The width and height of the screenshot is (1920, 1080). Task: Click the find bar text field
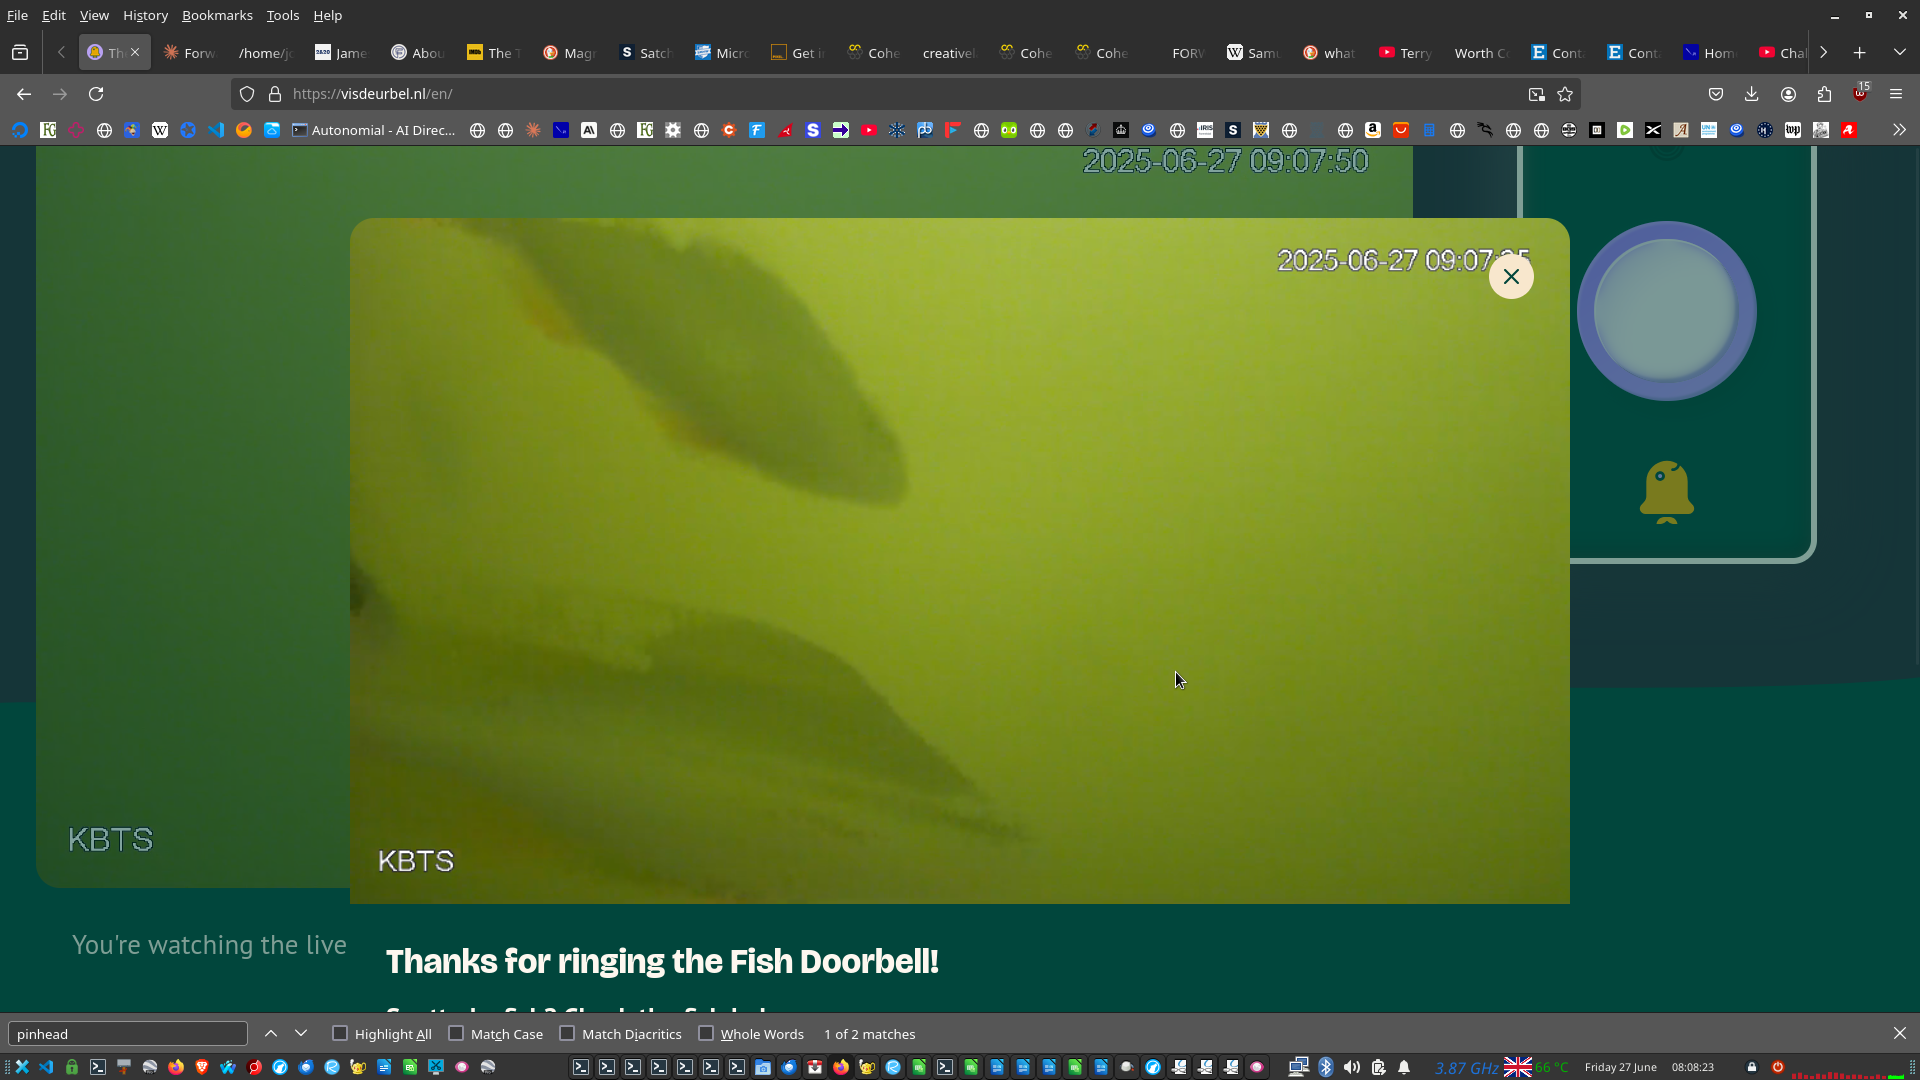tap(128, 1034)
